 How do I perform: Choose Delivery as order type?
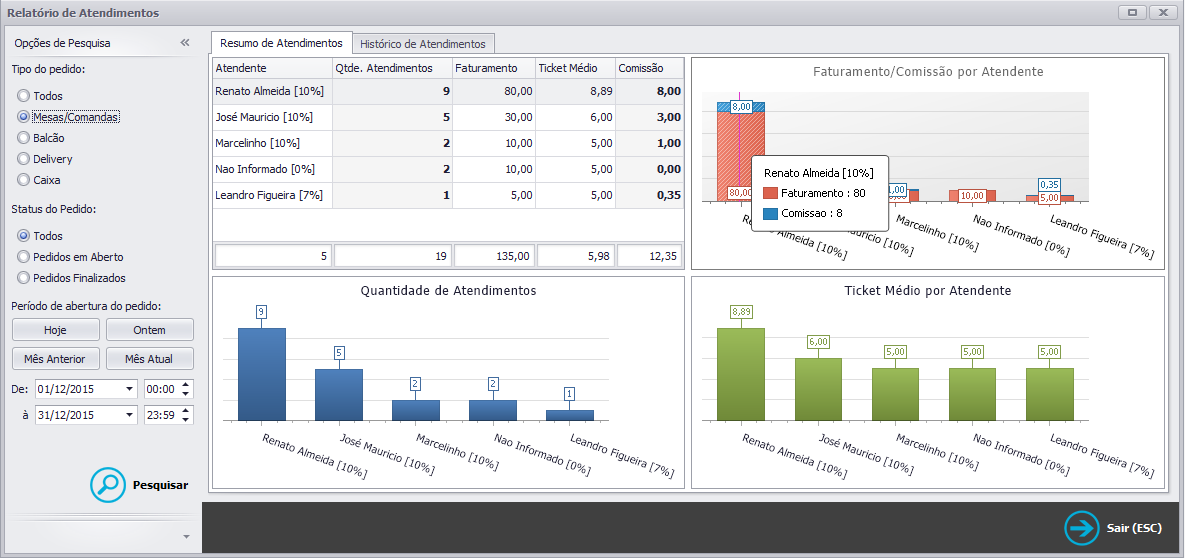(x=23, y=160)
